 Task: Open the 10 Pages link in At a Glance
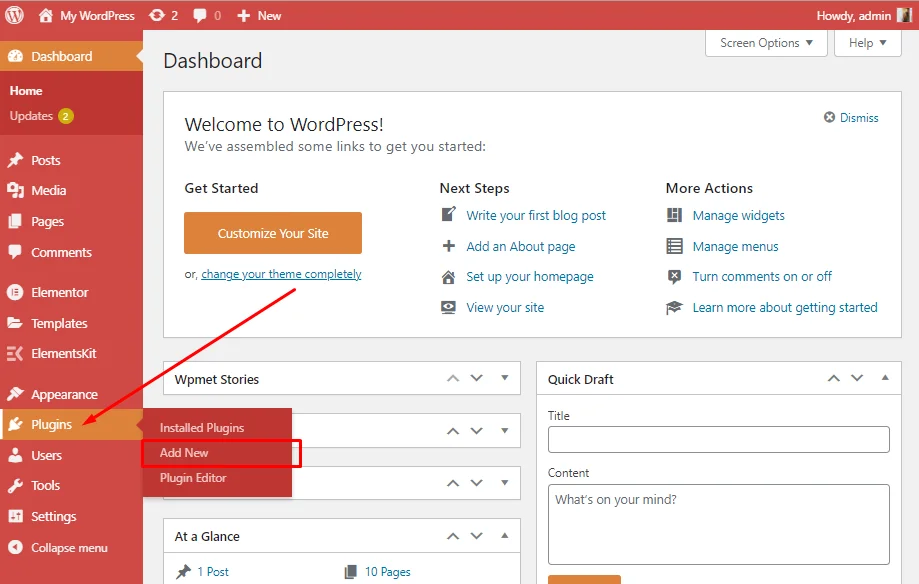click(x=387, y=572)
